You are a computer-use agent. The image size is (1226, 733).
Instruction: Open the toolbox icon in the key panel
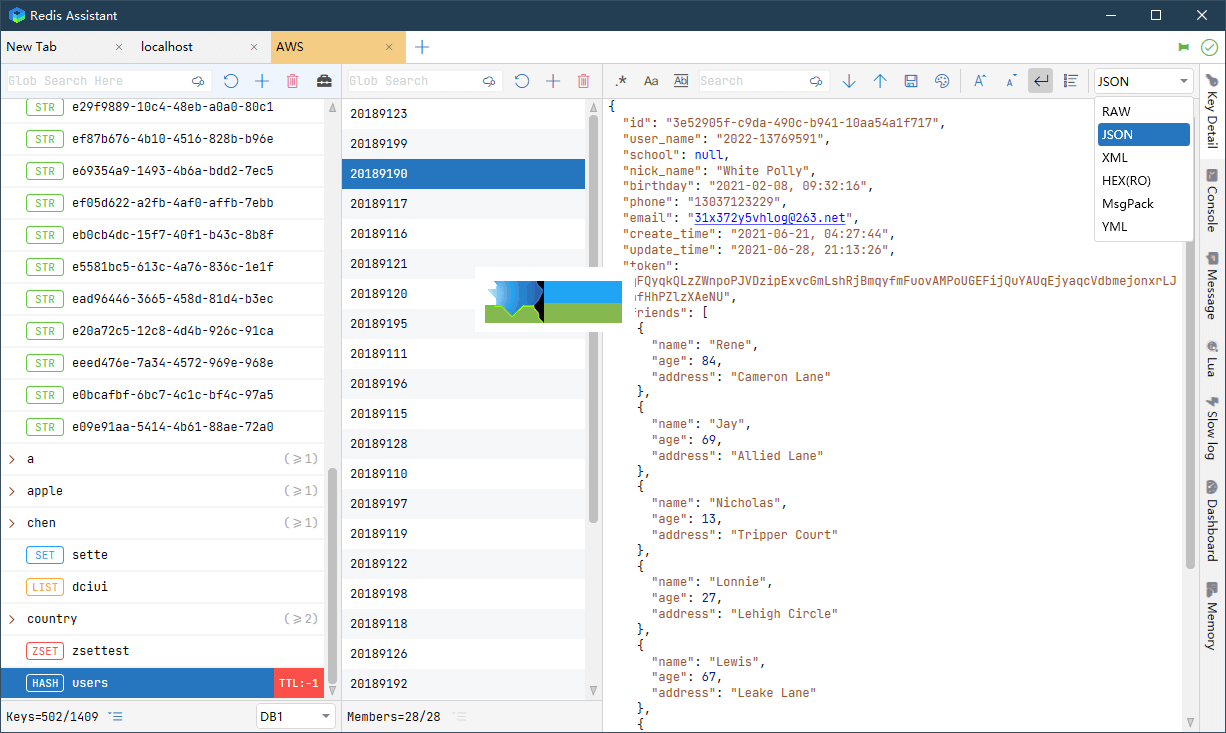[325, 81]
